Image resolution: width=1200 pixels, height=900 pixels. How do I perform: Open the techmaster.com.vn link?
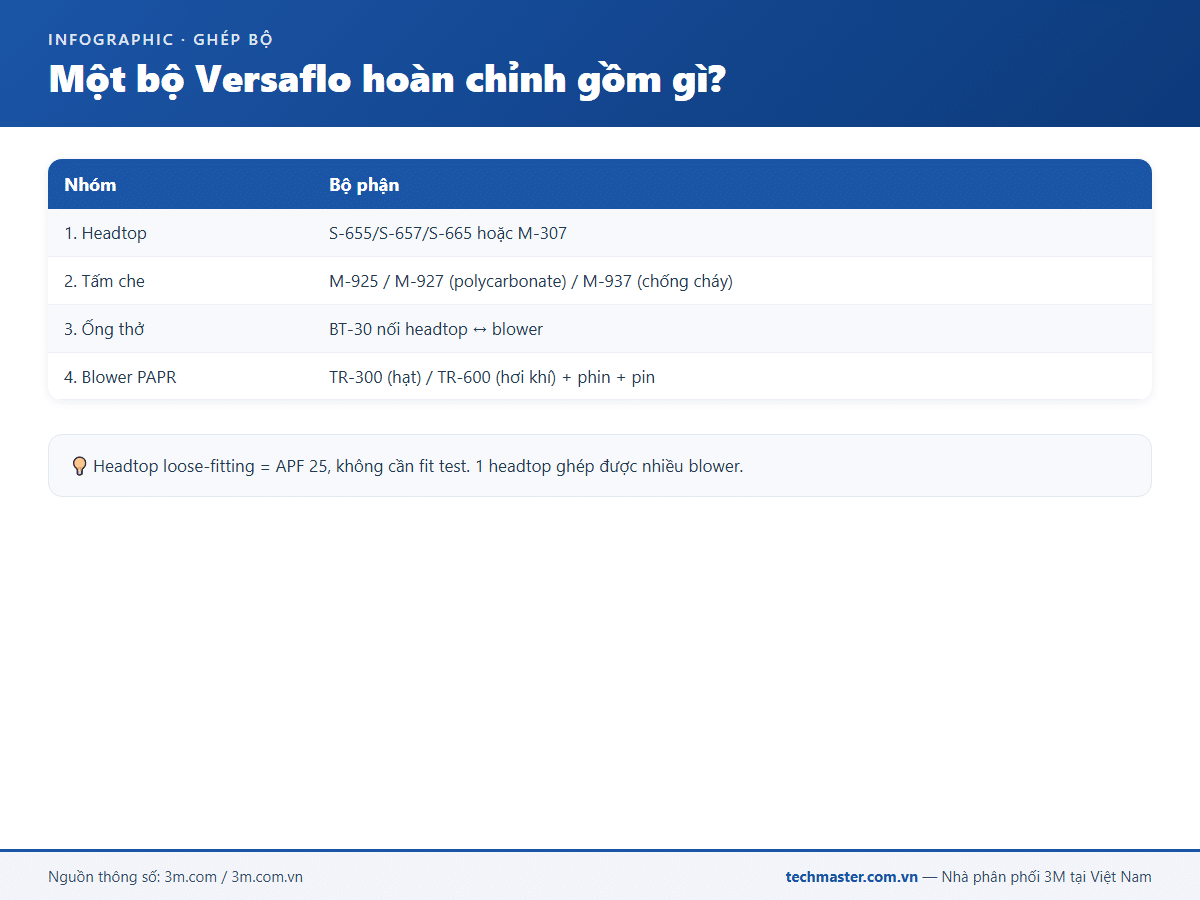click(x=852, y=877)
